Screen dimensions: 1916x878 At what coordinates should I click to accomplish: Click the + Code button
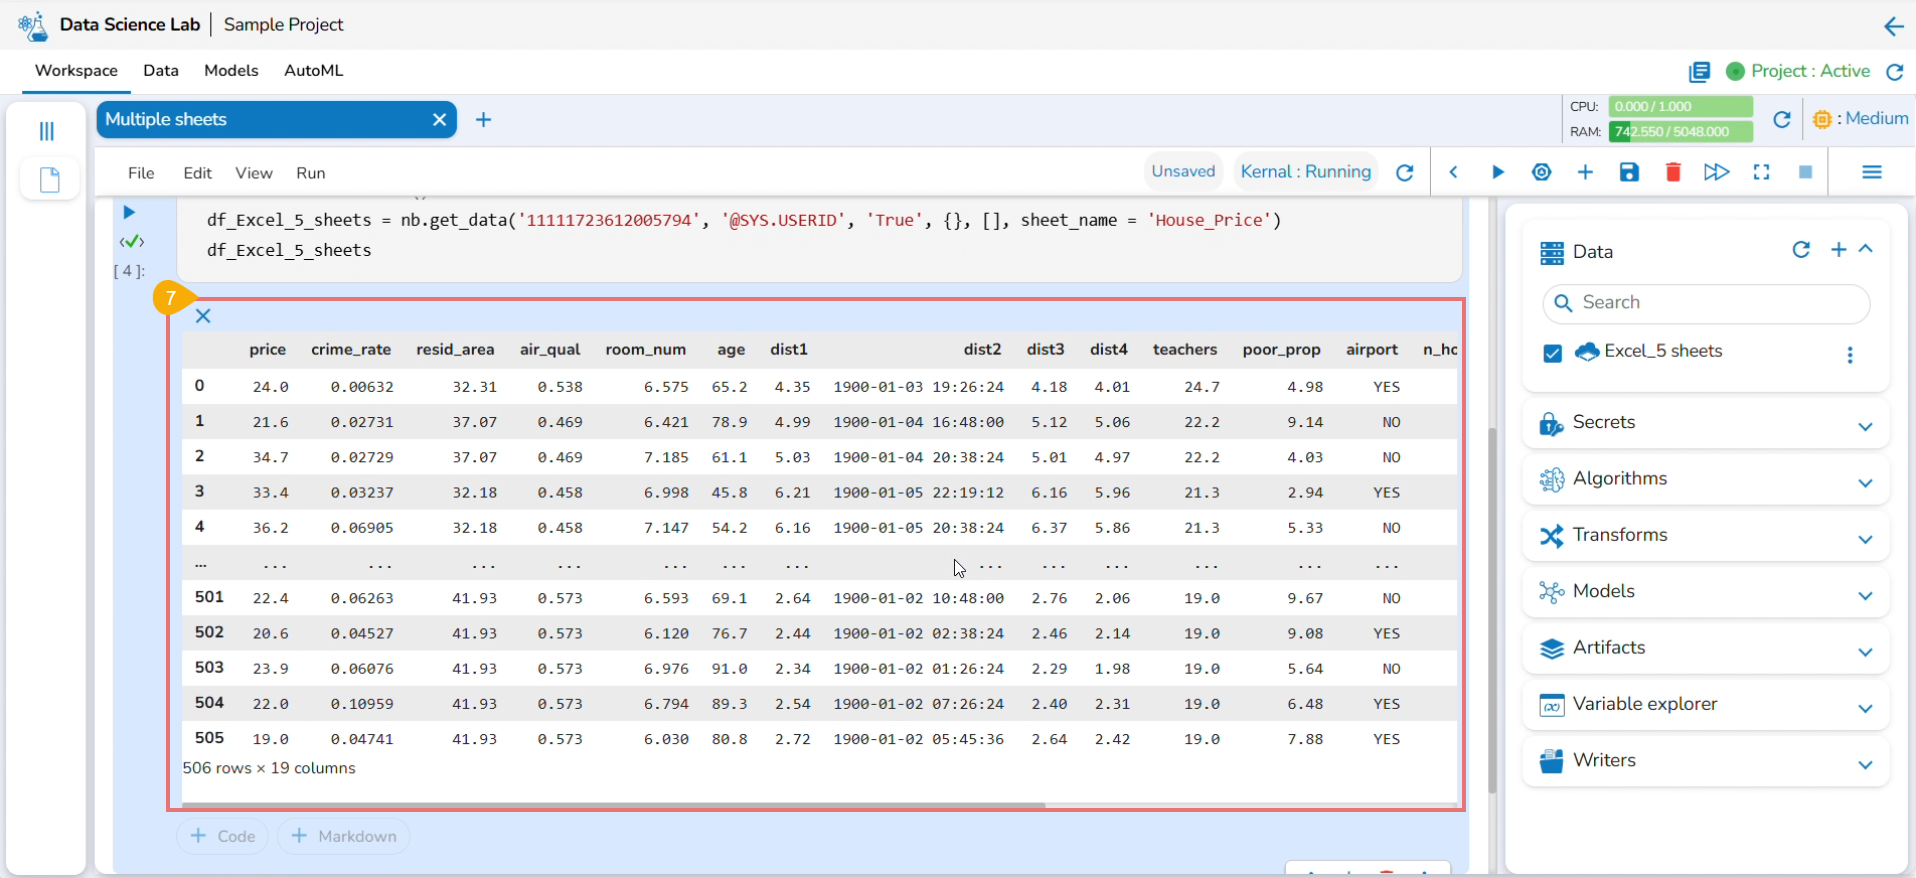223,836
